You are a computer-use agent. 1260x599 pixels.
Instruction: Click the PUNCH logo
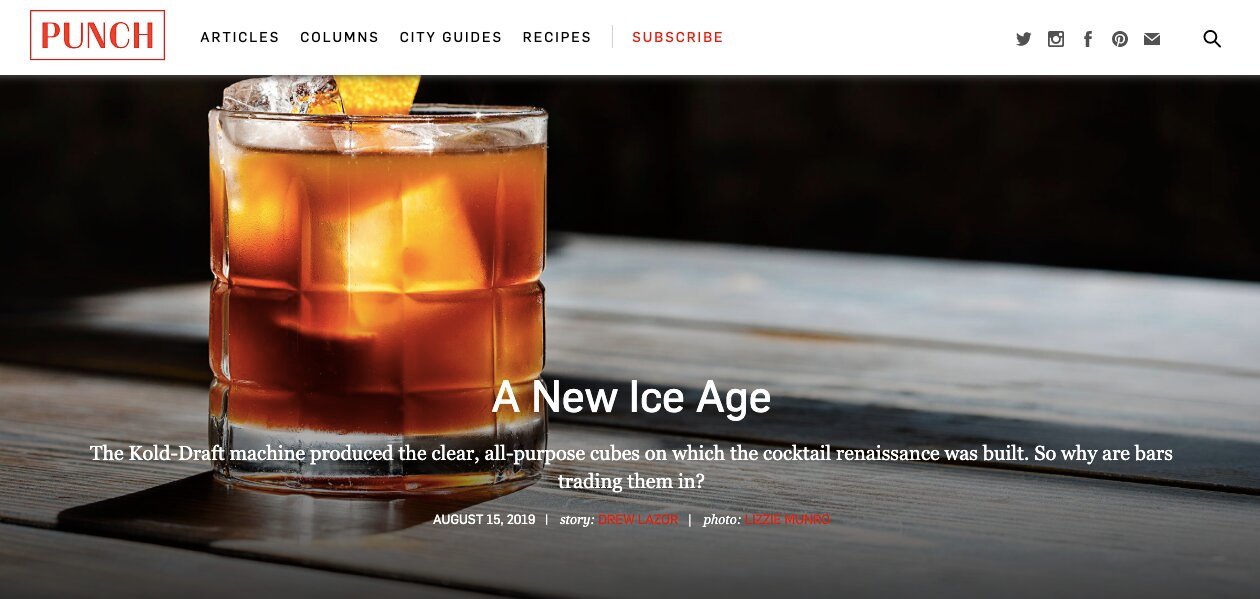pos(97,35)
